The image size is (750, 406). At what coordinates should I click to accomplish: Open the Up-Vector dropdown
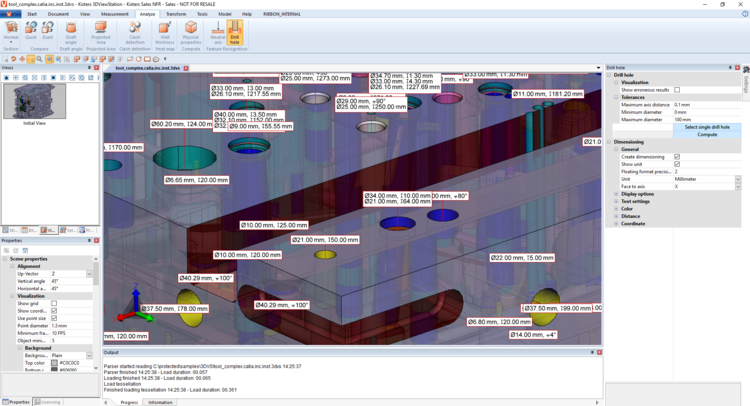tap(89, 274)
